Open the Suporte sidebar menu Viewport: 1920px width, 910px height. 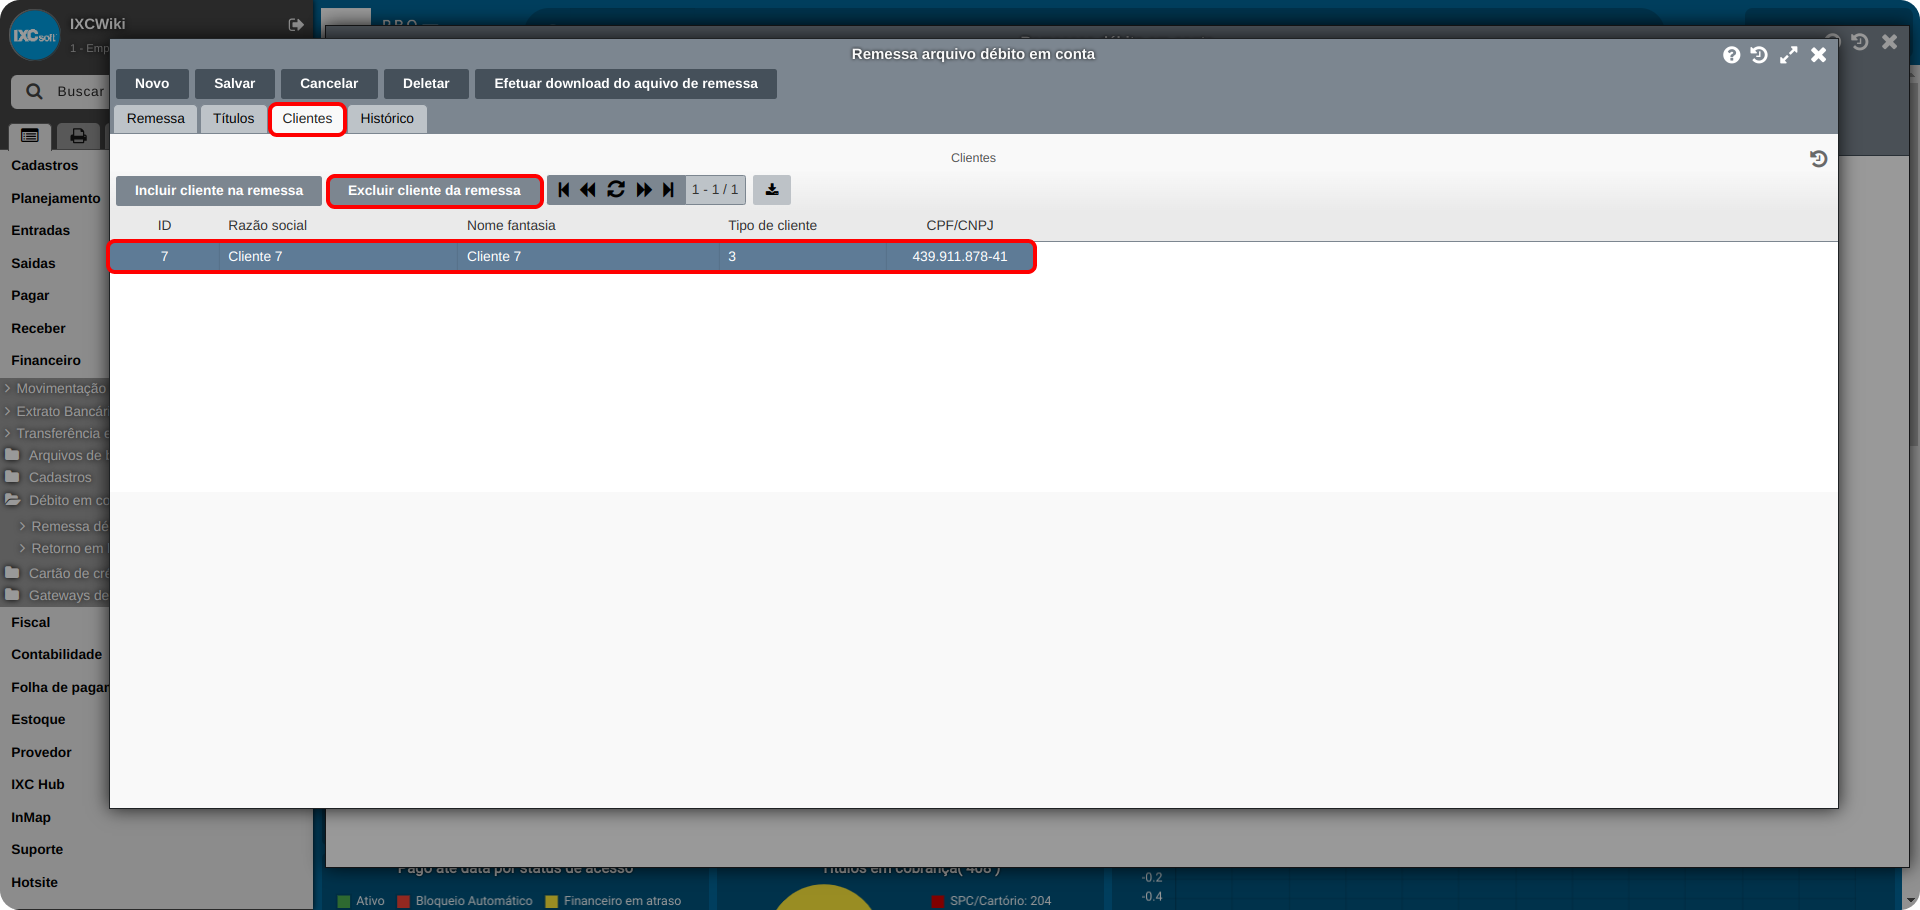click(x=37, y=850)
